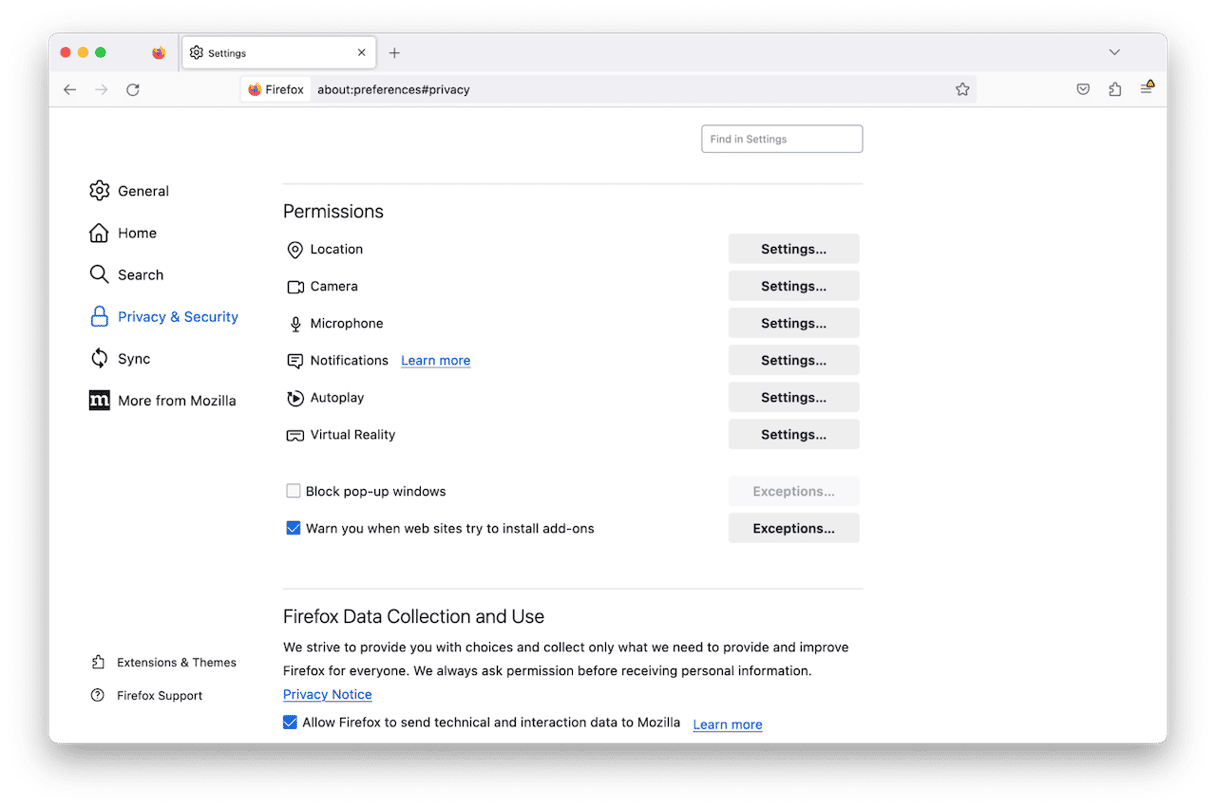
Task: Bookmark this page with the star icon
Action: (x=962, y=90)
